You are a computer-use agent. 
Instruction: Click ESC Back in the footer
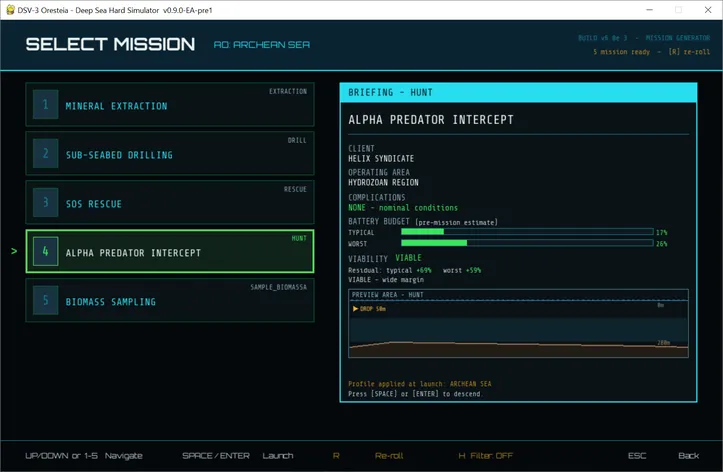pos(664,456)
